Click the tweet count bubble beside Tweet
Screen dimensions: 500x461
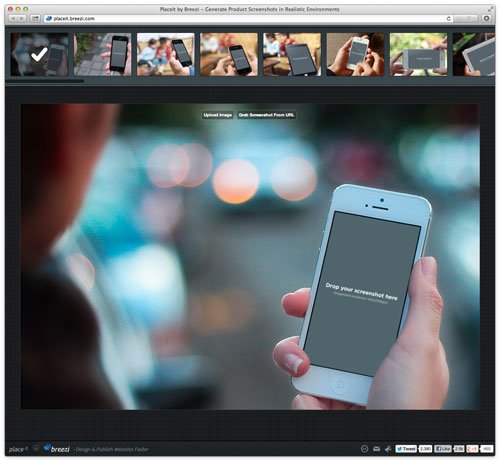(x=425, y=449)
